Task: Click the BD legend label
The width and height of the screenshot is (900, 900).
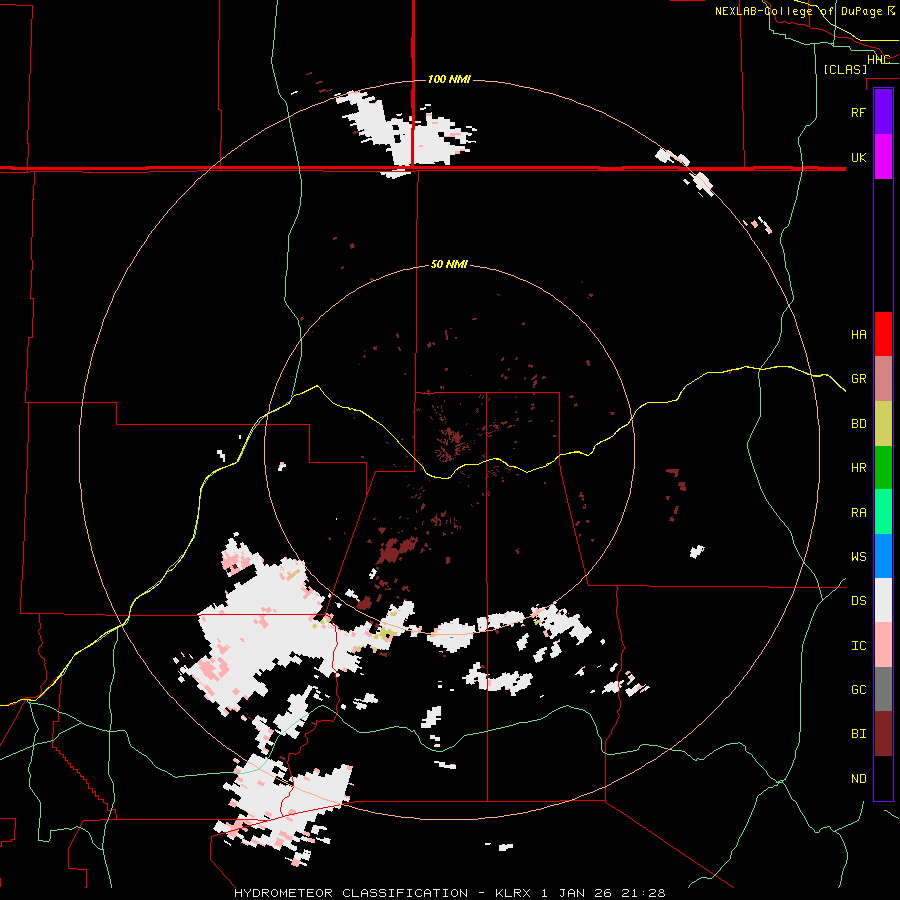Action: pos(858,424)
